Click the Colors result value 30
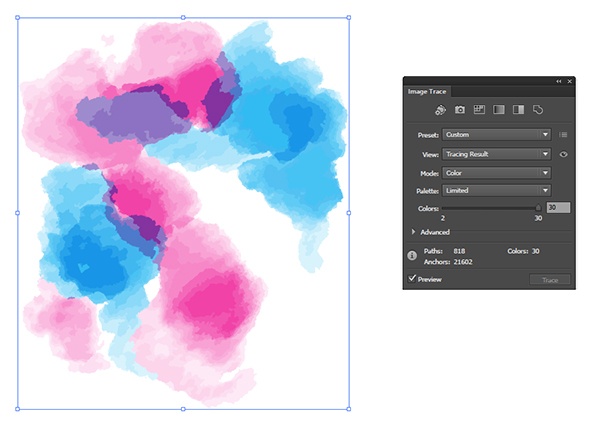This screenshot has width=600, height=434. [x=536, y=251]
